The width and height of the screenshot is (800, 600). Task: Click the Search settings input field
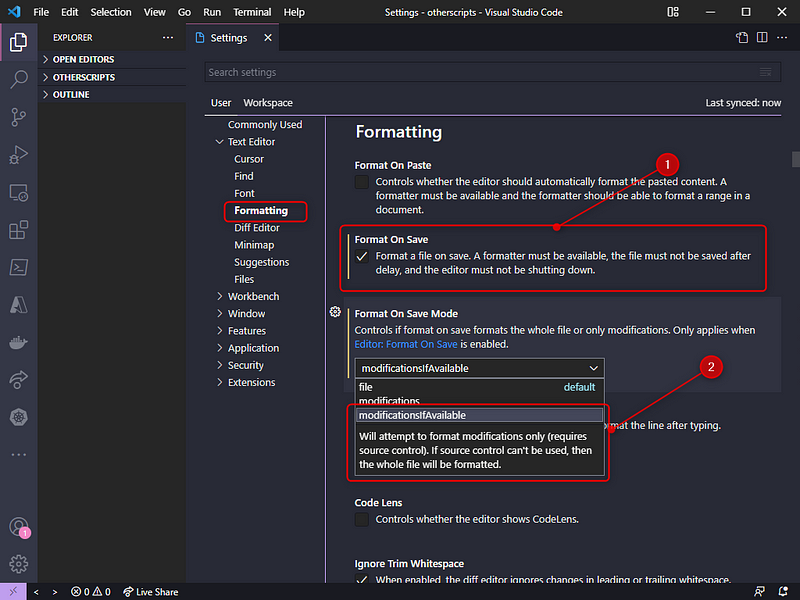point(480,72)
